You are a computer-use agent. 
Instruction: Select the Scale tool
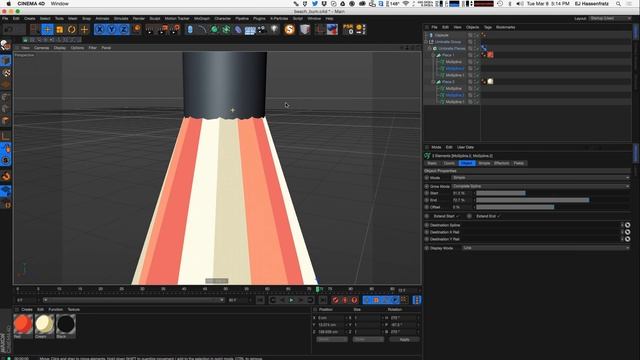click(60, 29)
